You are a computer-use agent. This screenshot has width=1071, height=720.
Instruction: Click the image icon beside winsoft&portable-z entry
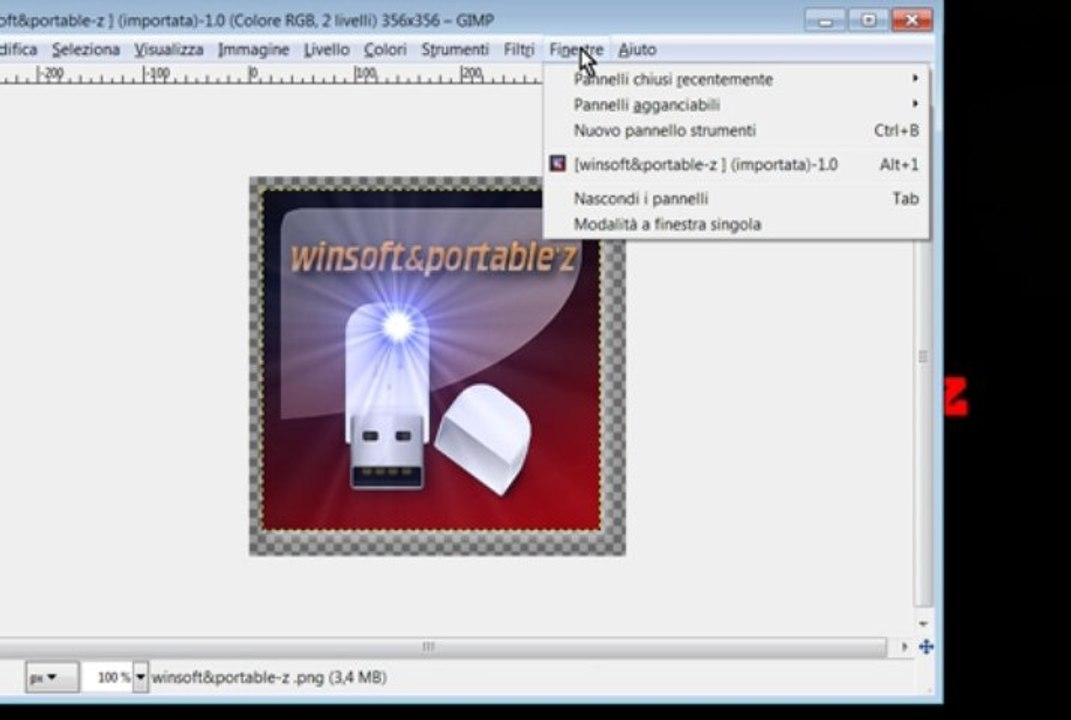tap(558, 163)
